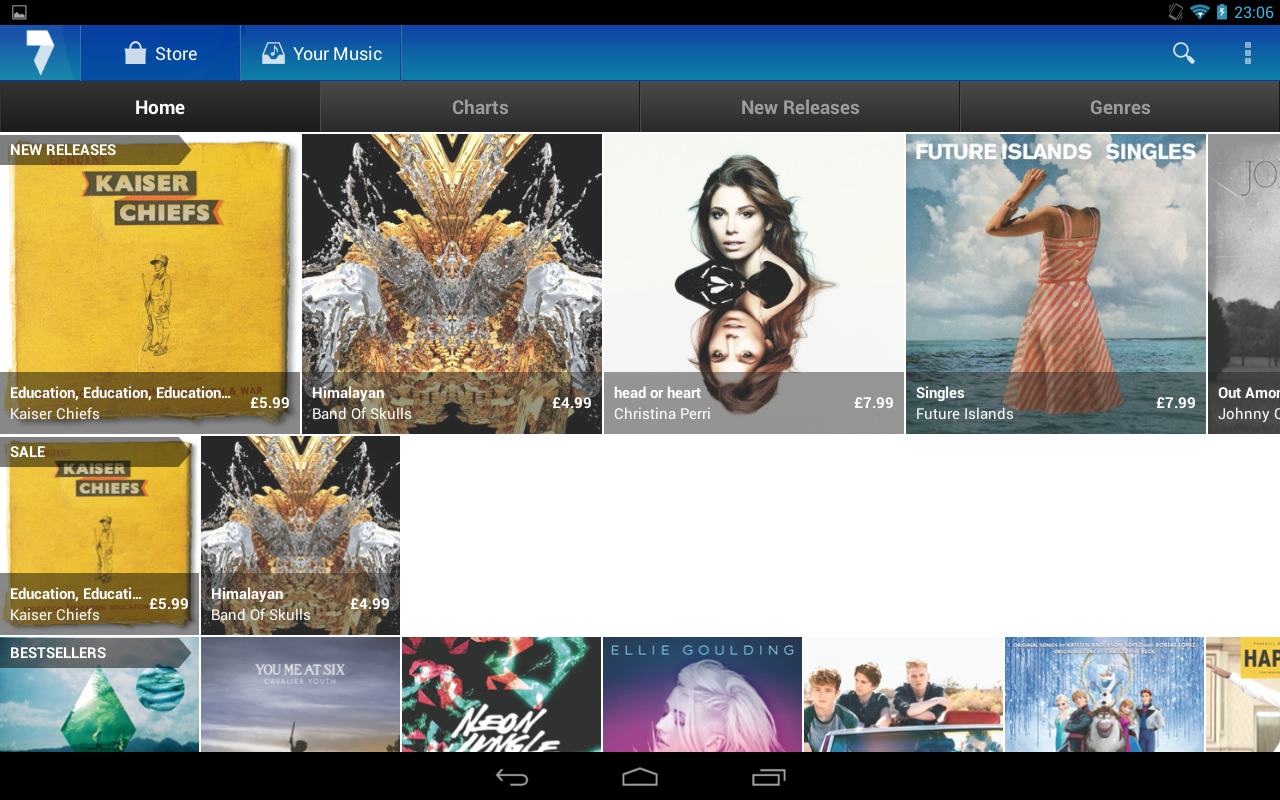Open Himalayan album in New Releases row
The image size is (1280, 800).
(452, 284)
